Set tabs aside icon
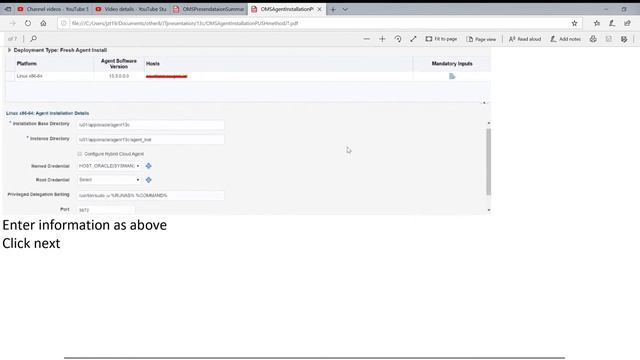 [8, 9]
